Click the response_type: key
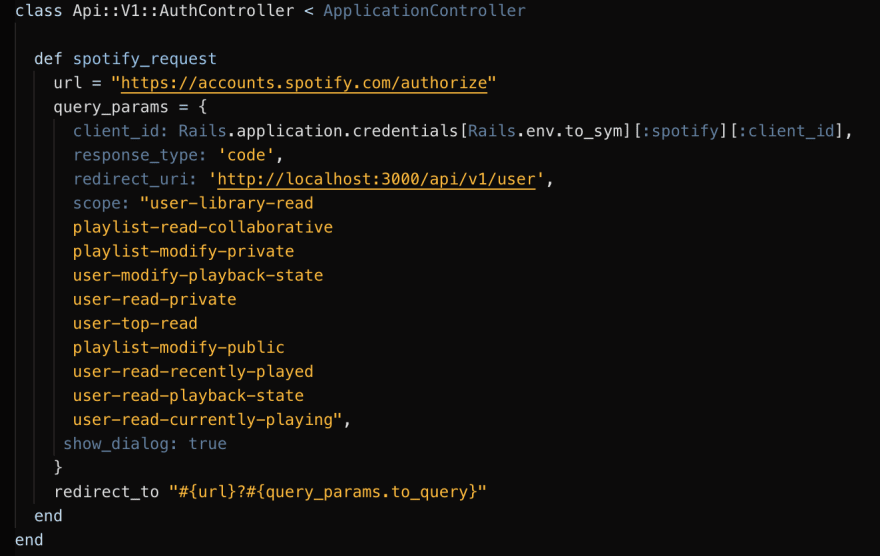This screenshot has height=556, width=880. pyautogui.click(x=139, y=155)
